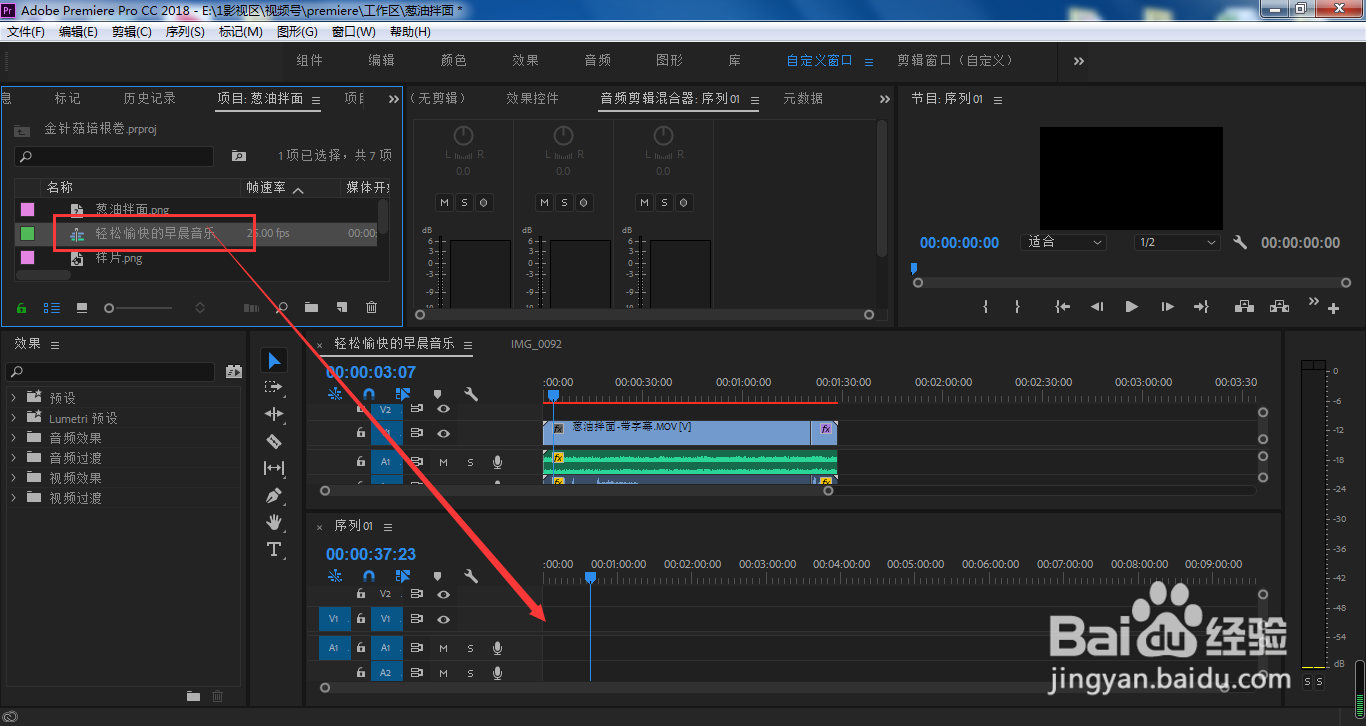This screenshot has height=726, width=1366.
Task: Click the New Item icon in Project panel
Action: tap(341, 308)
